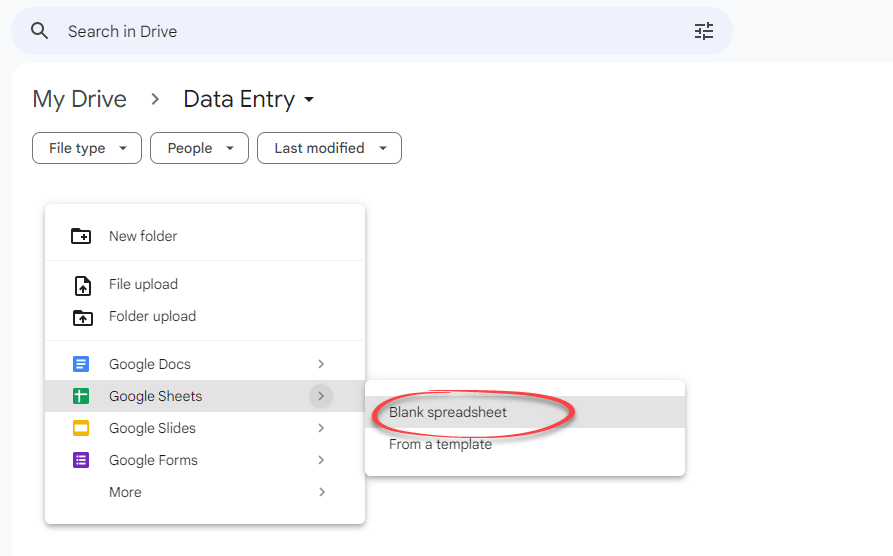Click the search magnifier icon
The height and width of the screenshot is (556, 893).
[39, 31]
